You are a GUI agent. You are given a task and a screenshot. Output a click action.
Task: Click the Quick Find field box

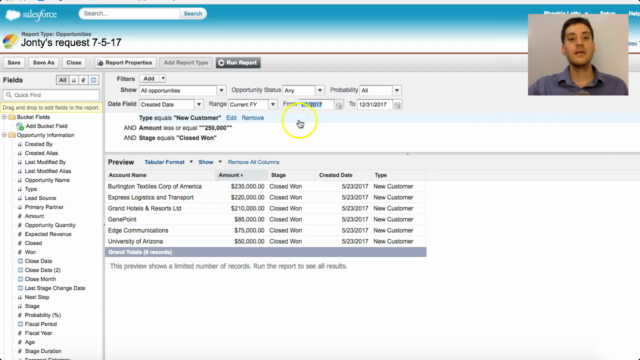click(51, 95)
